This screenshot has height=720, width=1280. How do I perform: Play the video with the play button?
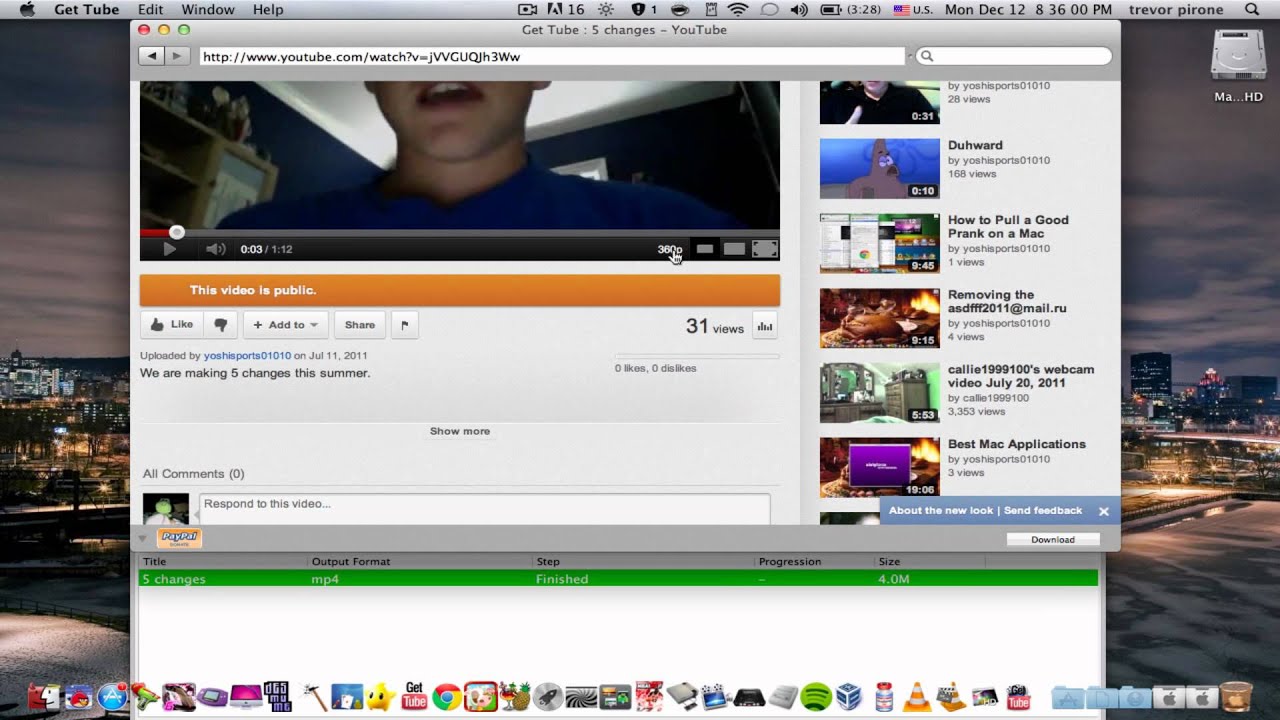(169, 249)
